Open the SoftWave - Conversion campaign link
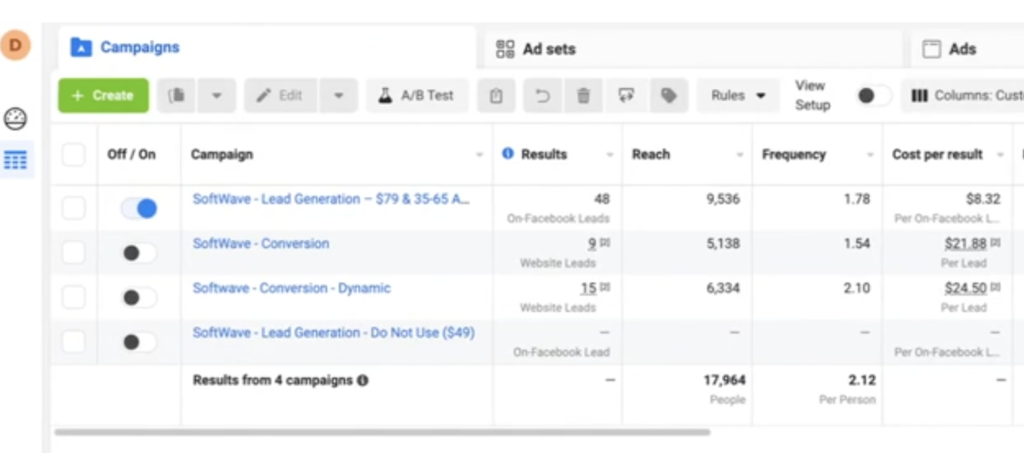The height and width of the screenshot is (453, 1024). tap(261, 243)
